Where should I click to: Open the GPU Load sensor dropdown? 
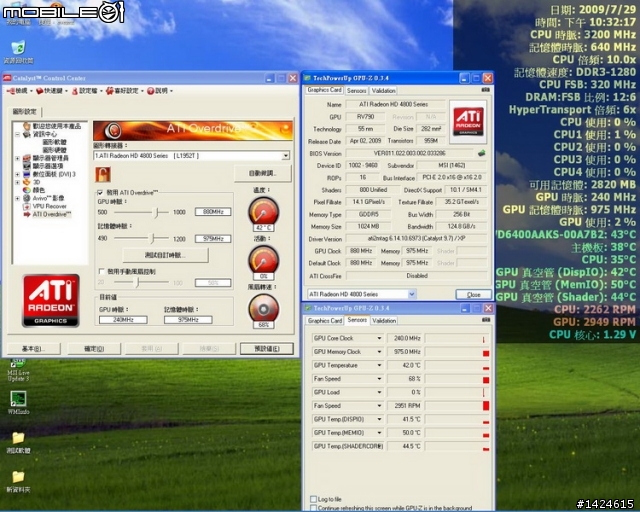point(379,392)
